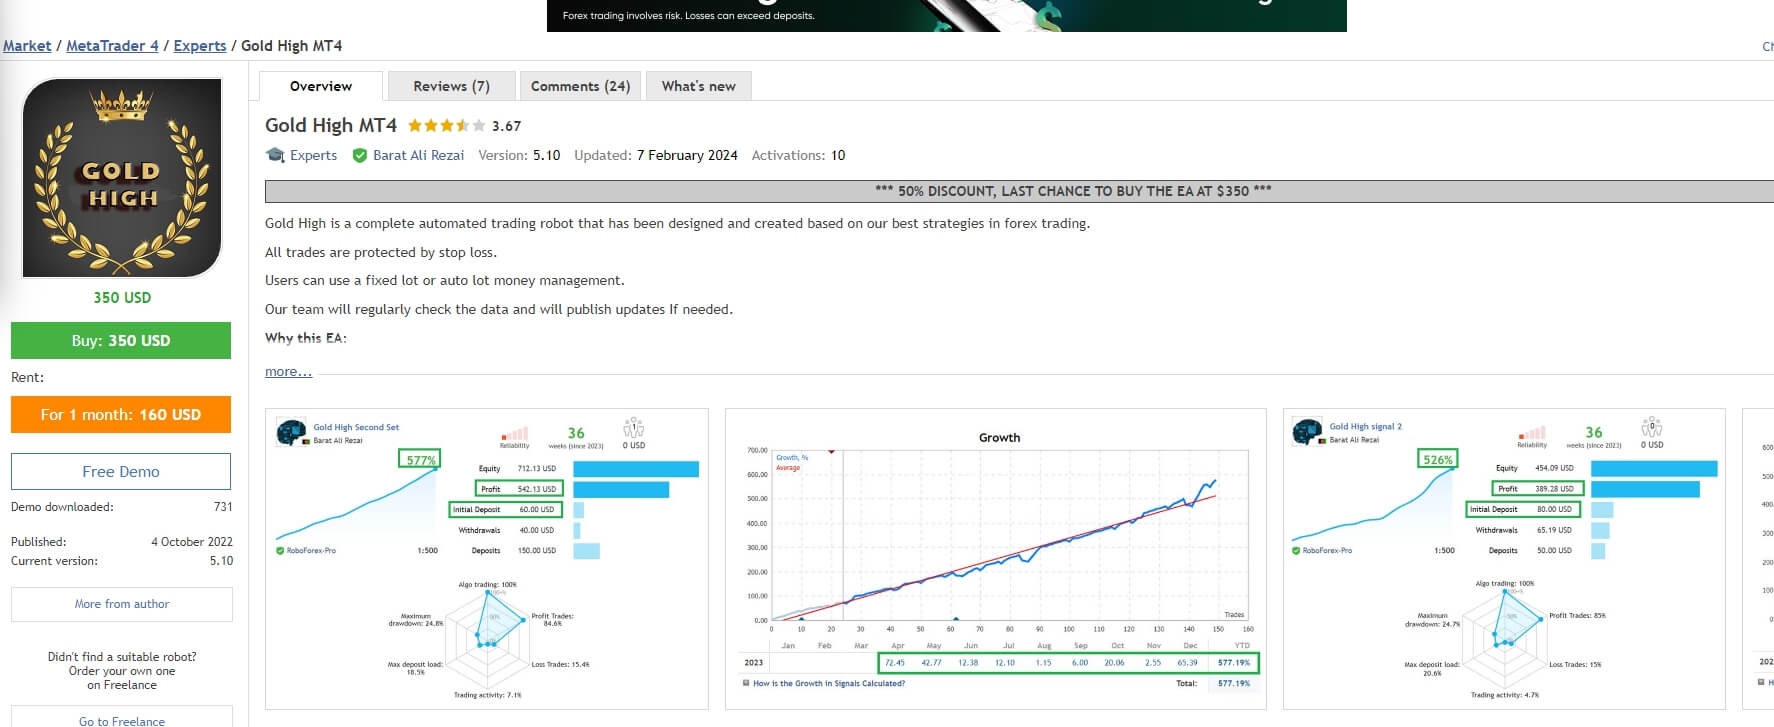This screenshot has height=727, width=1774.
Task: Follow the Experts breadcrumb link
Action: point(200,46)
